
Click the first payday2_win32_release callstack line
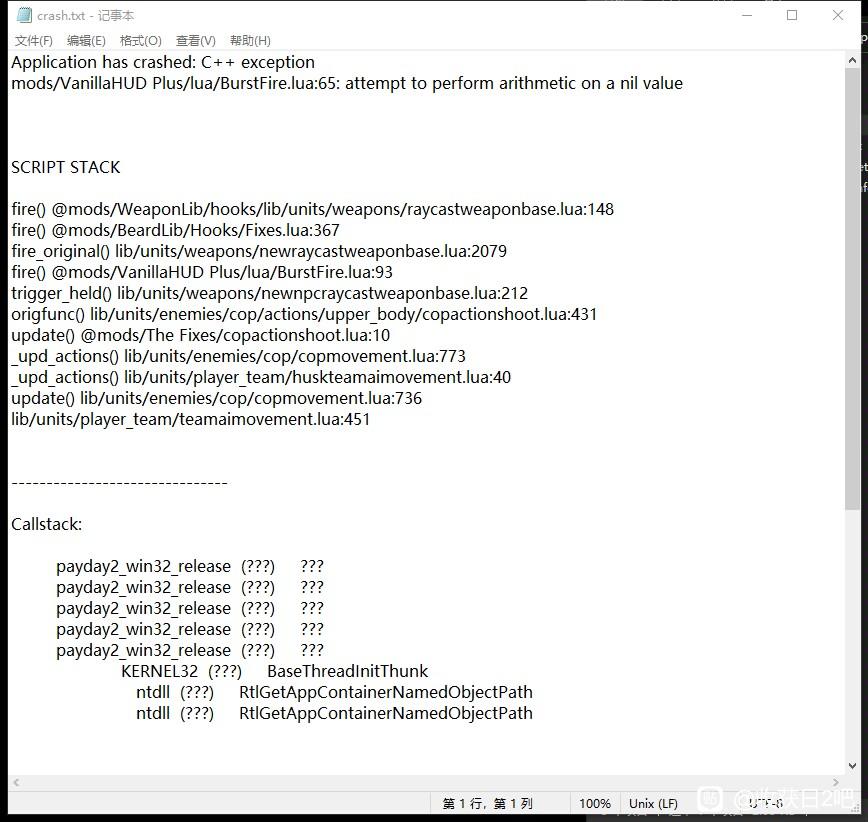190,566
